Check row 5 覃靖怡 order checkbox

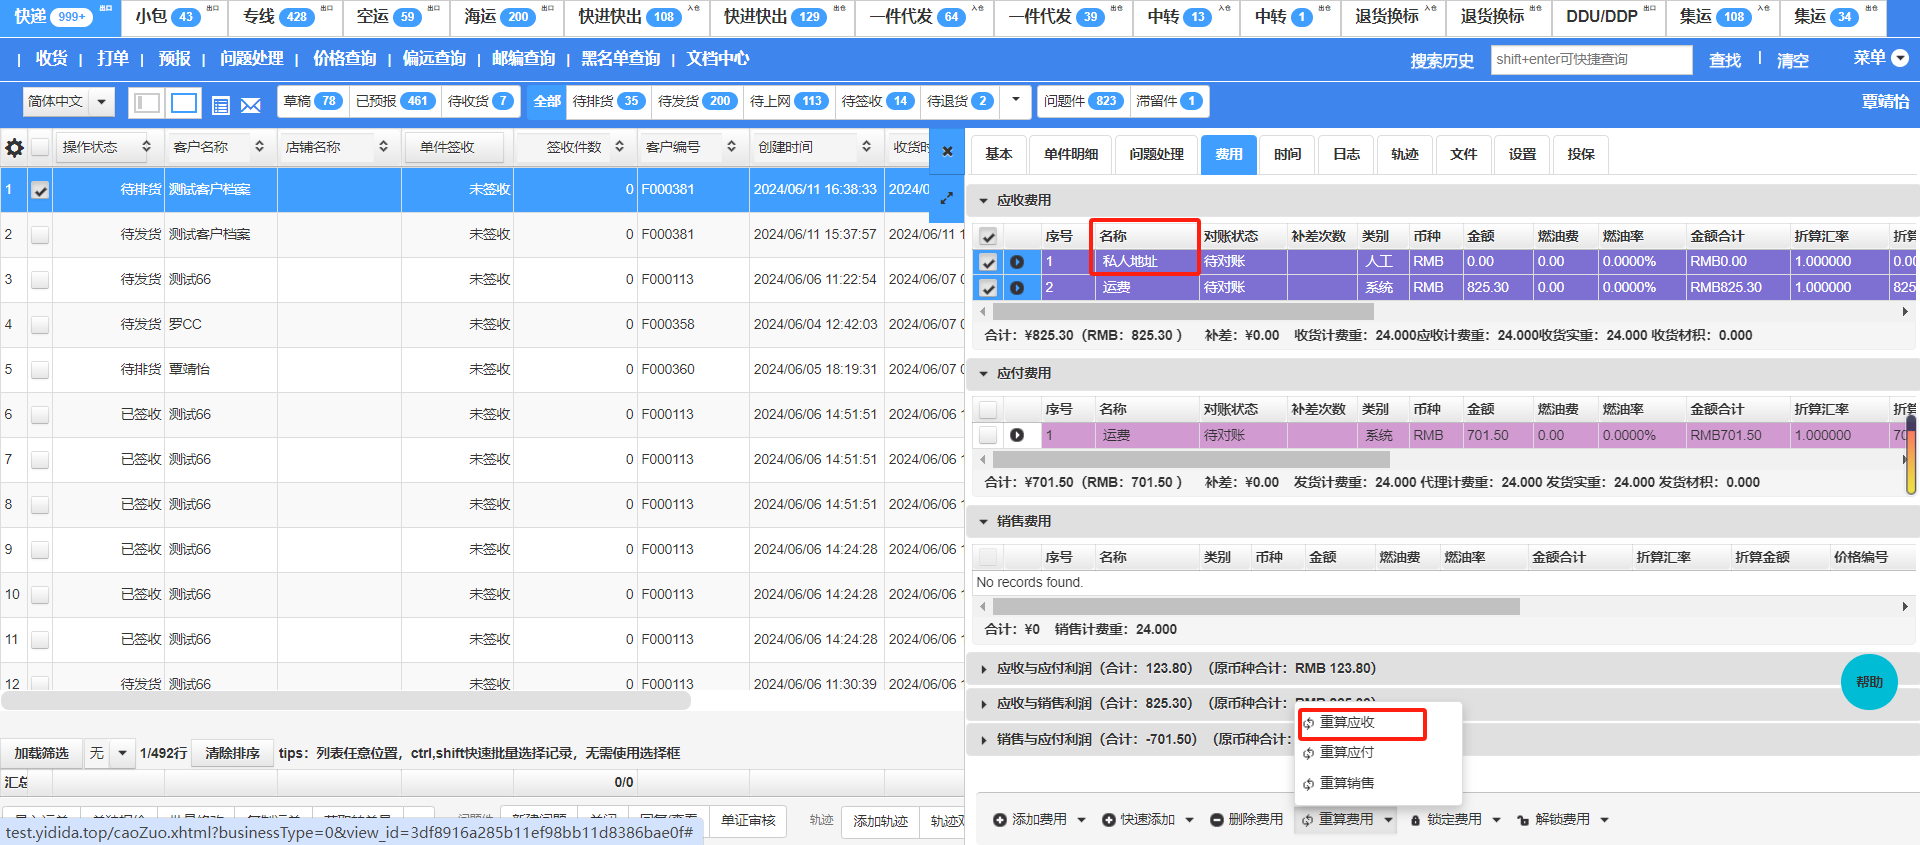[x=40, y=370]
